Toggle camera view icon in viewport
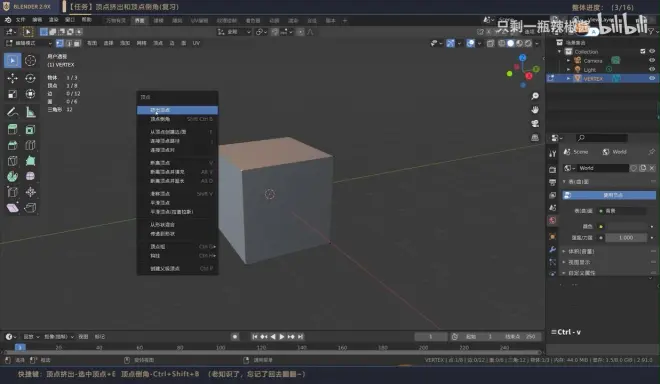660x384 pixels. 535,123
